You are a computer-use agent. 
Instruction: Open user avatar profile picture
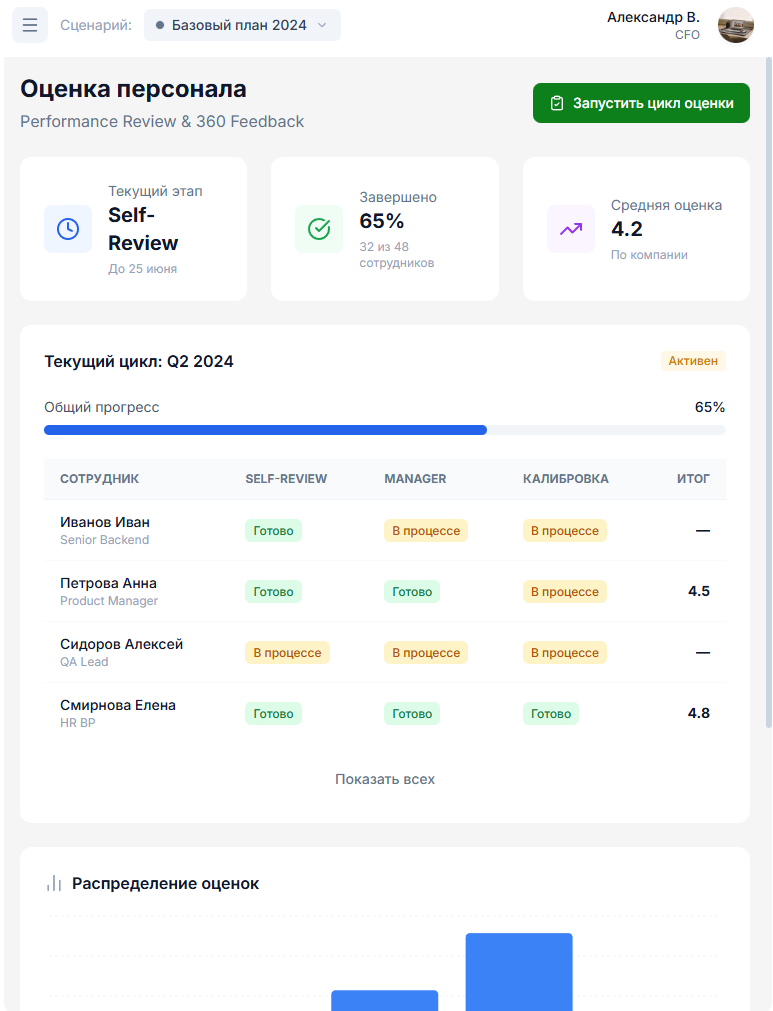[x=736, y=25]
